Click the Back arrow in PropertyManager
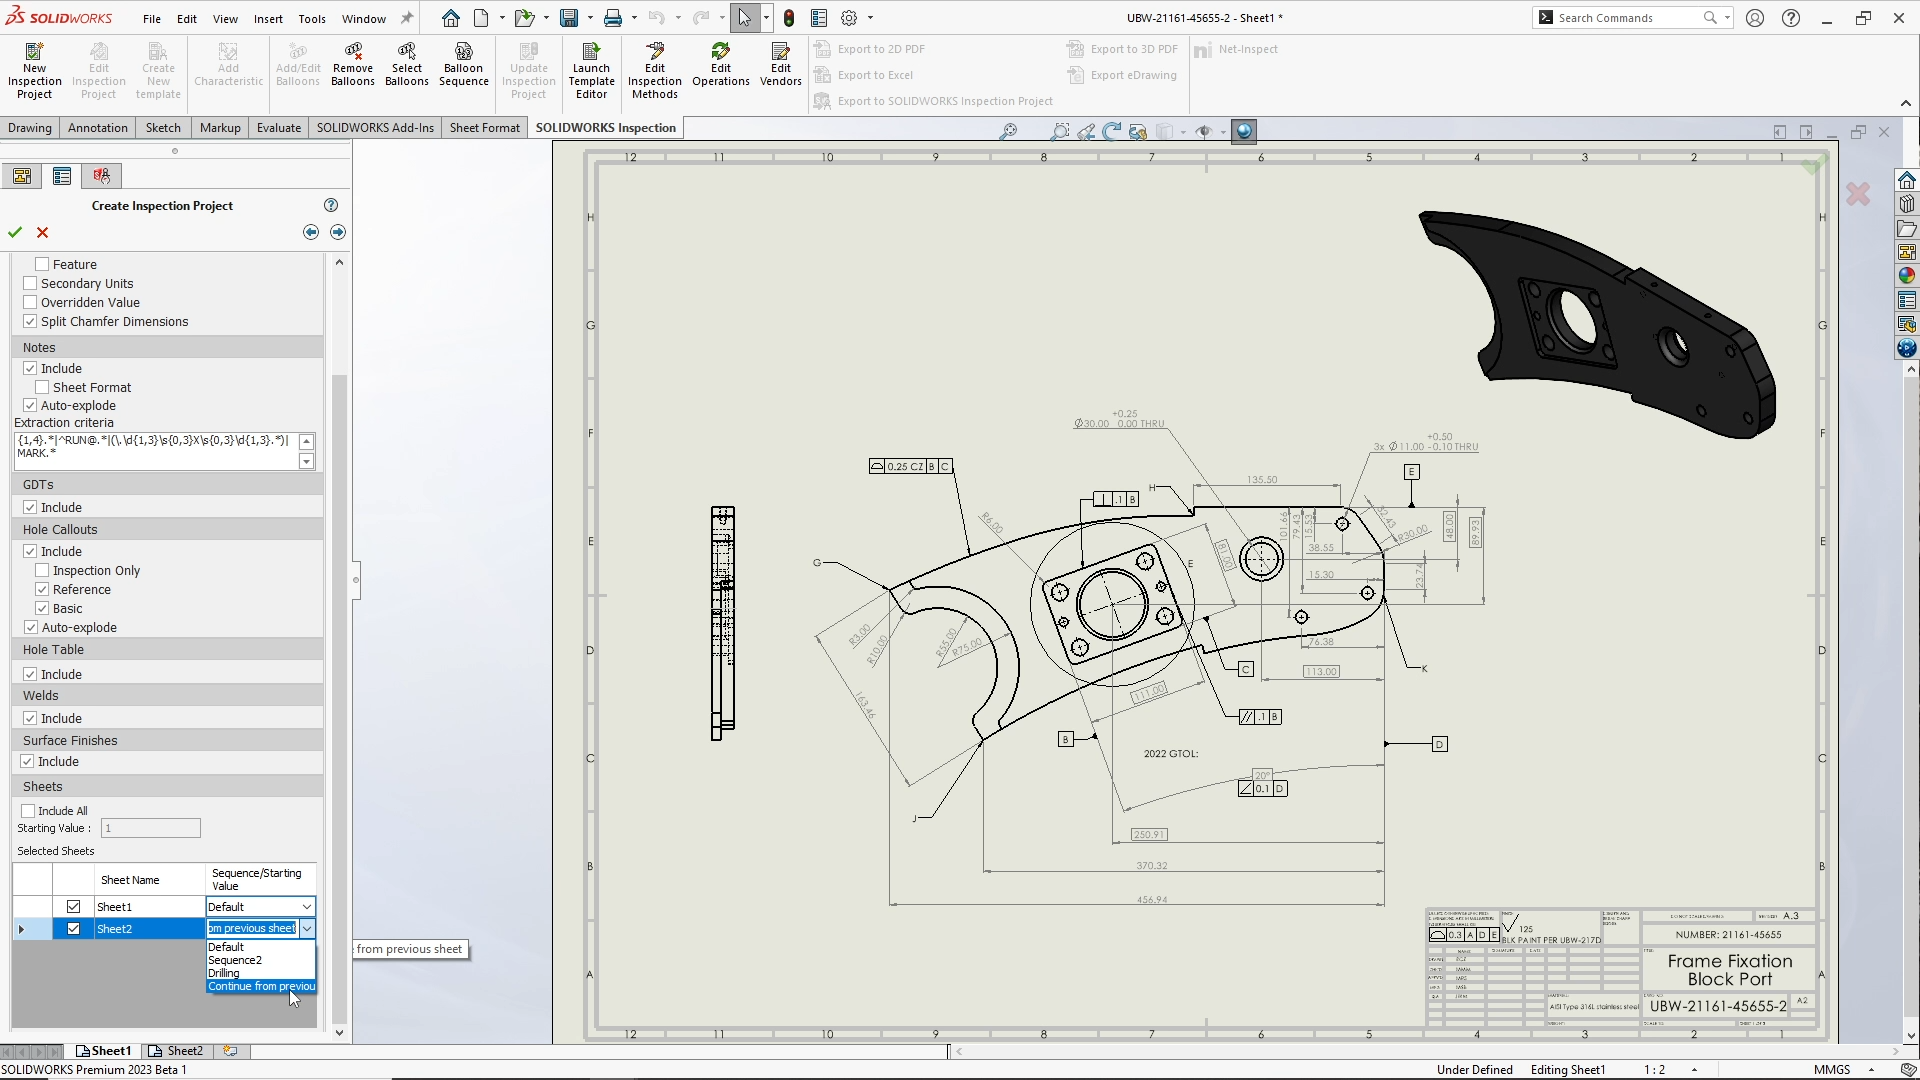The width and height of the screenshot is (1920, 1080). pos(311,232)
